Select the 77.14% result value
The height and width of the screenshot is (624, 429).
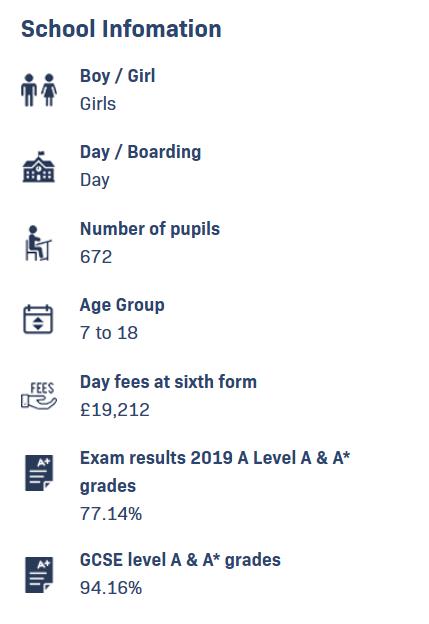click(x=111, y=513)
